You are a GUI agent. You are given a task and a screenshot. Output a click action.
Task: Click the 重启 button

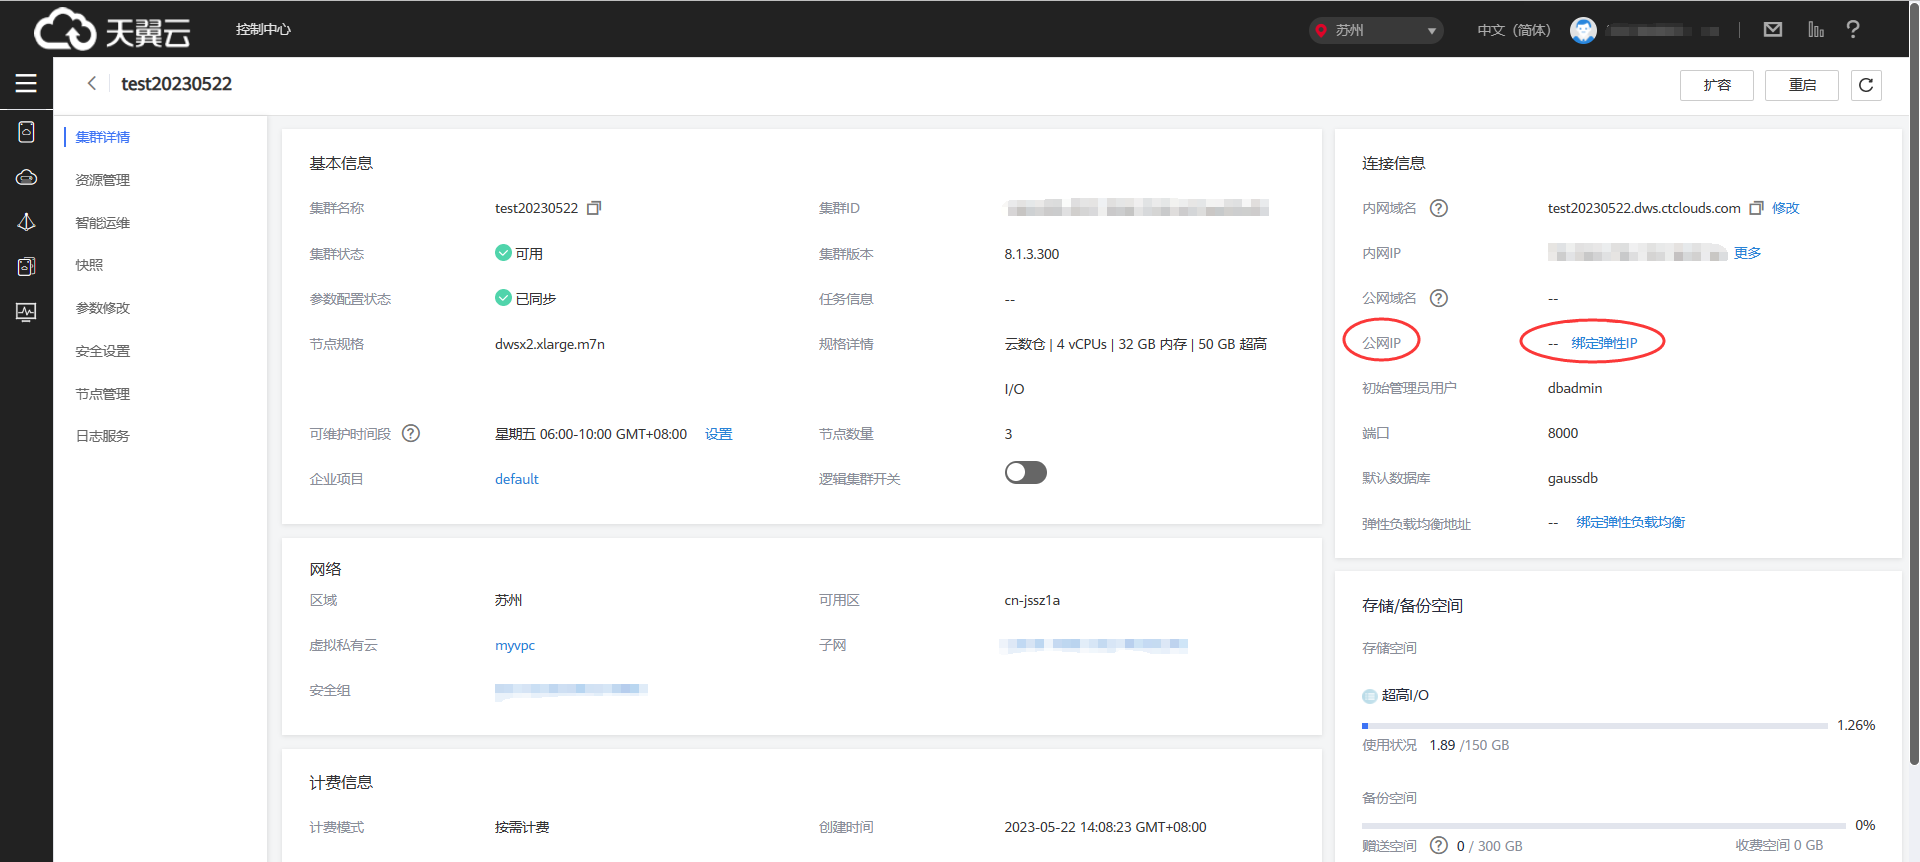tap(1802, 85)
